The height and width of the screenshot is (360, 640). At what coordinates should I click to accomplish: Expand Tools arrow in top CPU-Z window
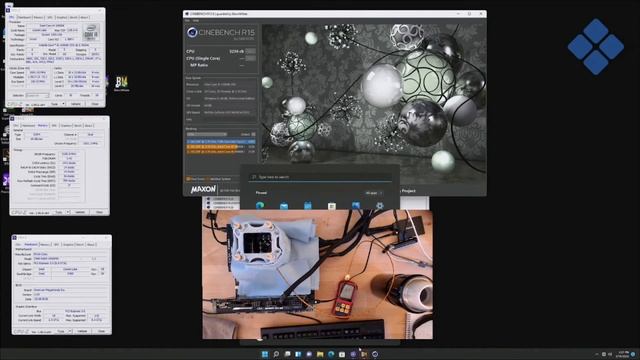(x=63, y=104)
